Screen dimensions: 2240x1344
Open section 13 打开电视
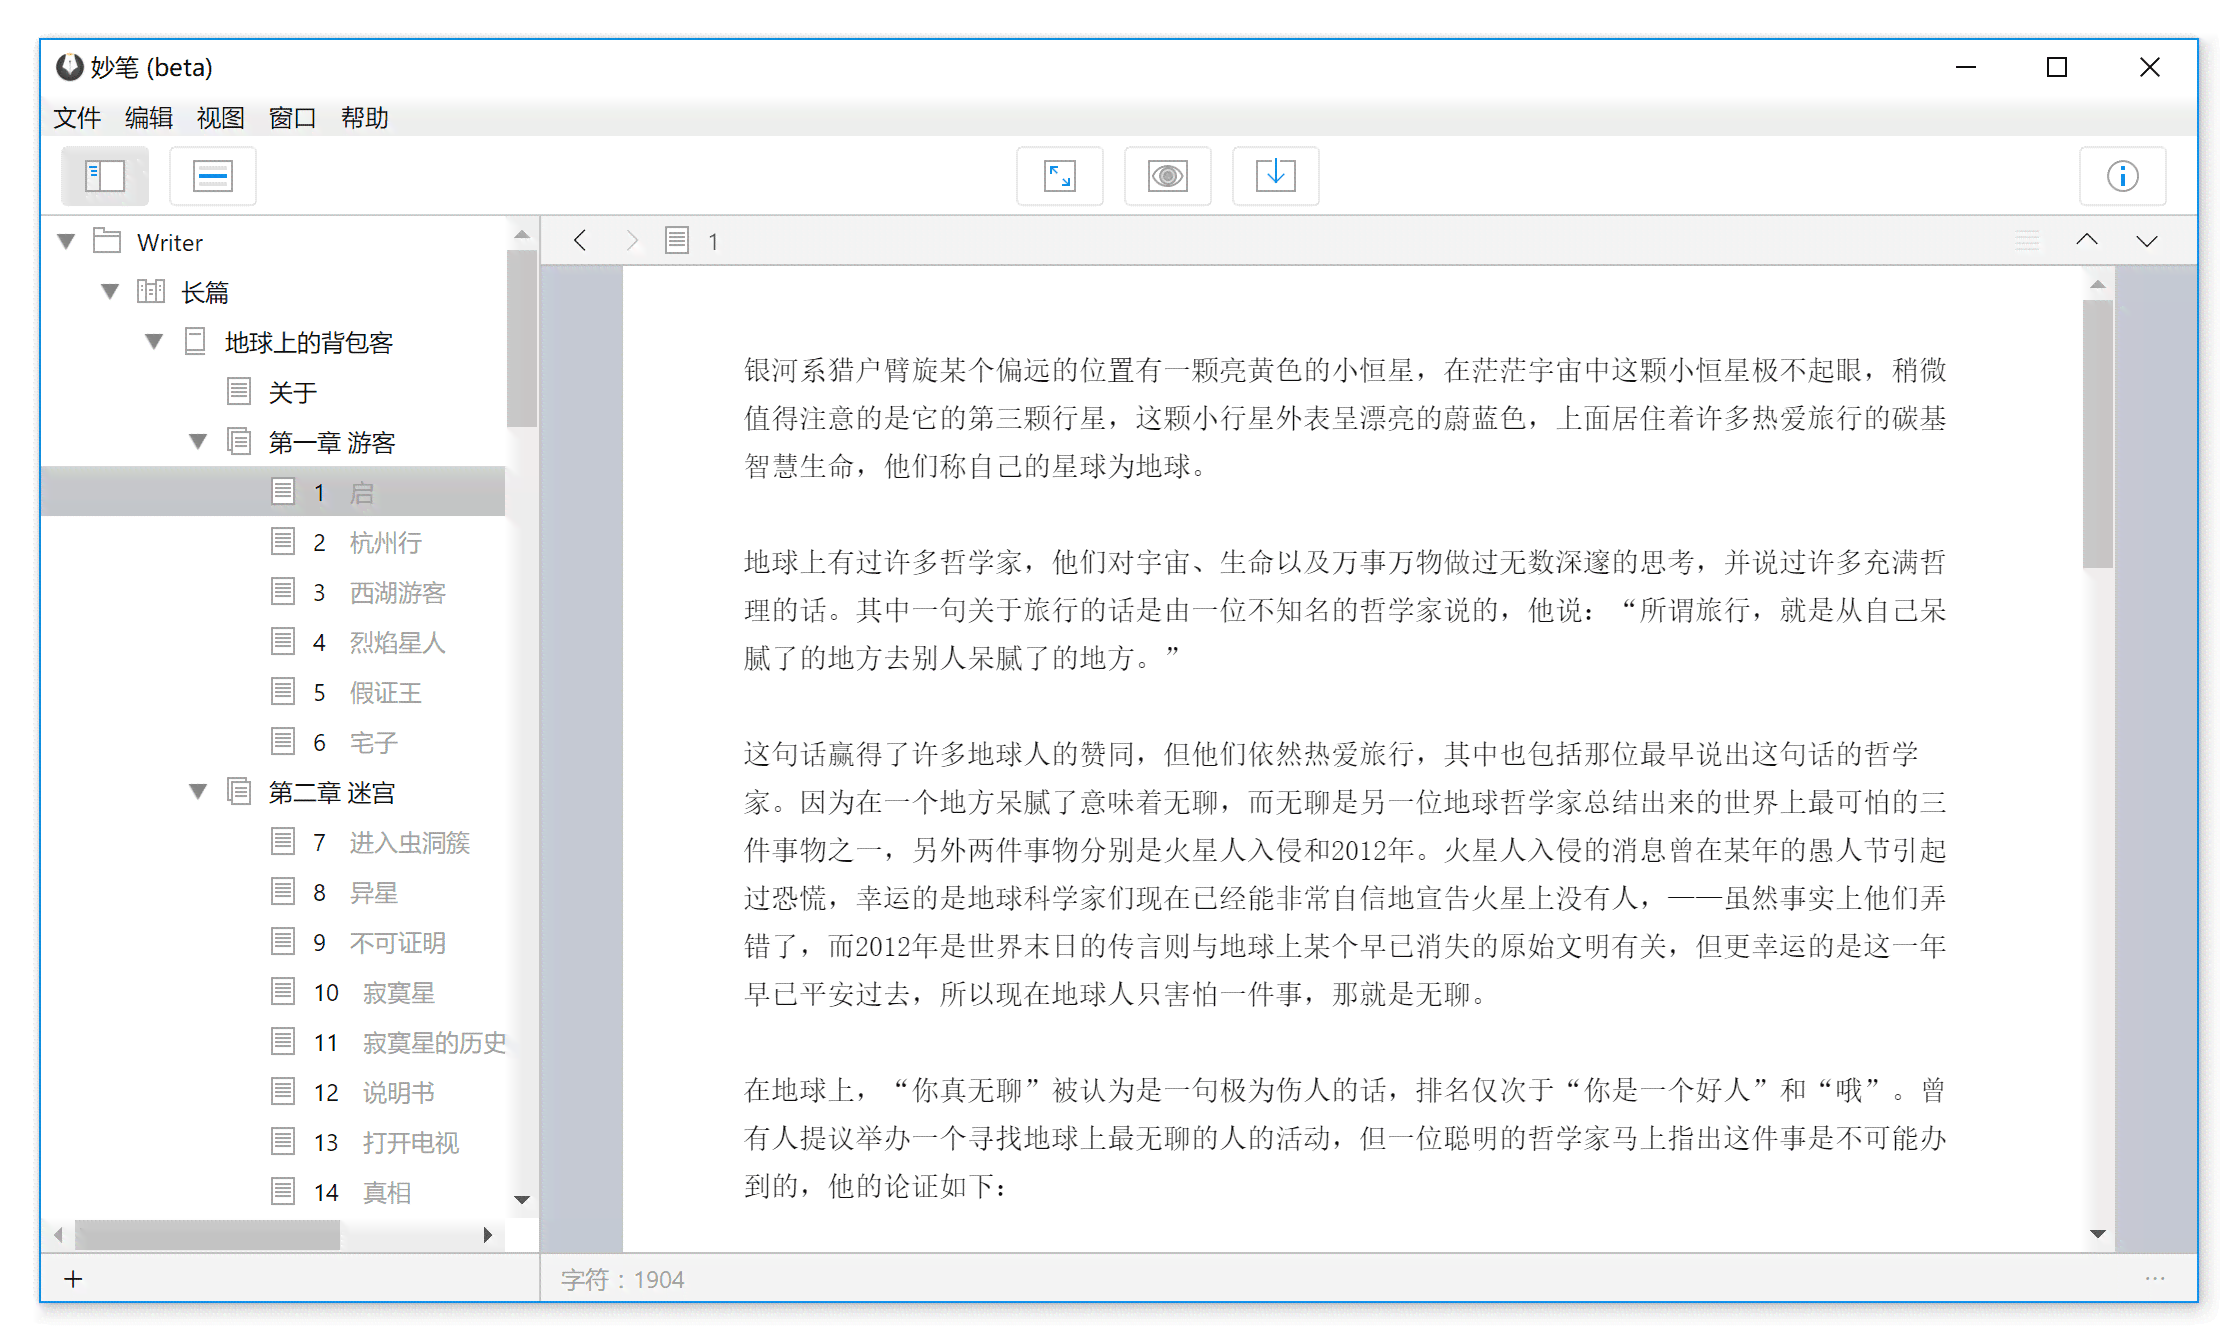[x=273, y=1141]
